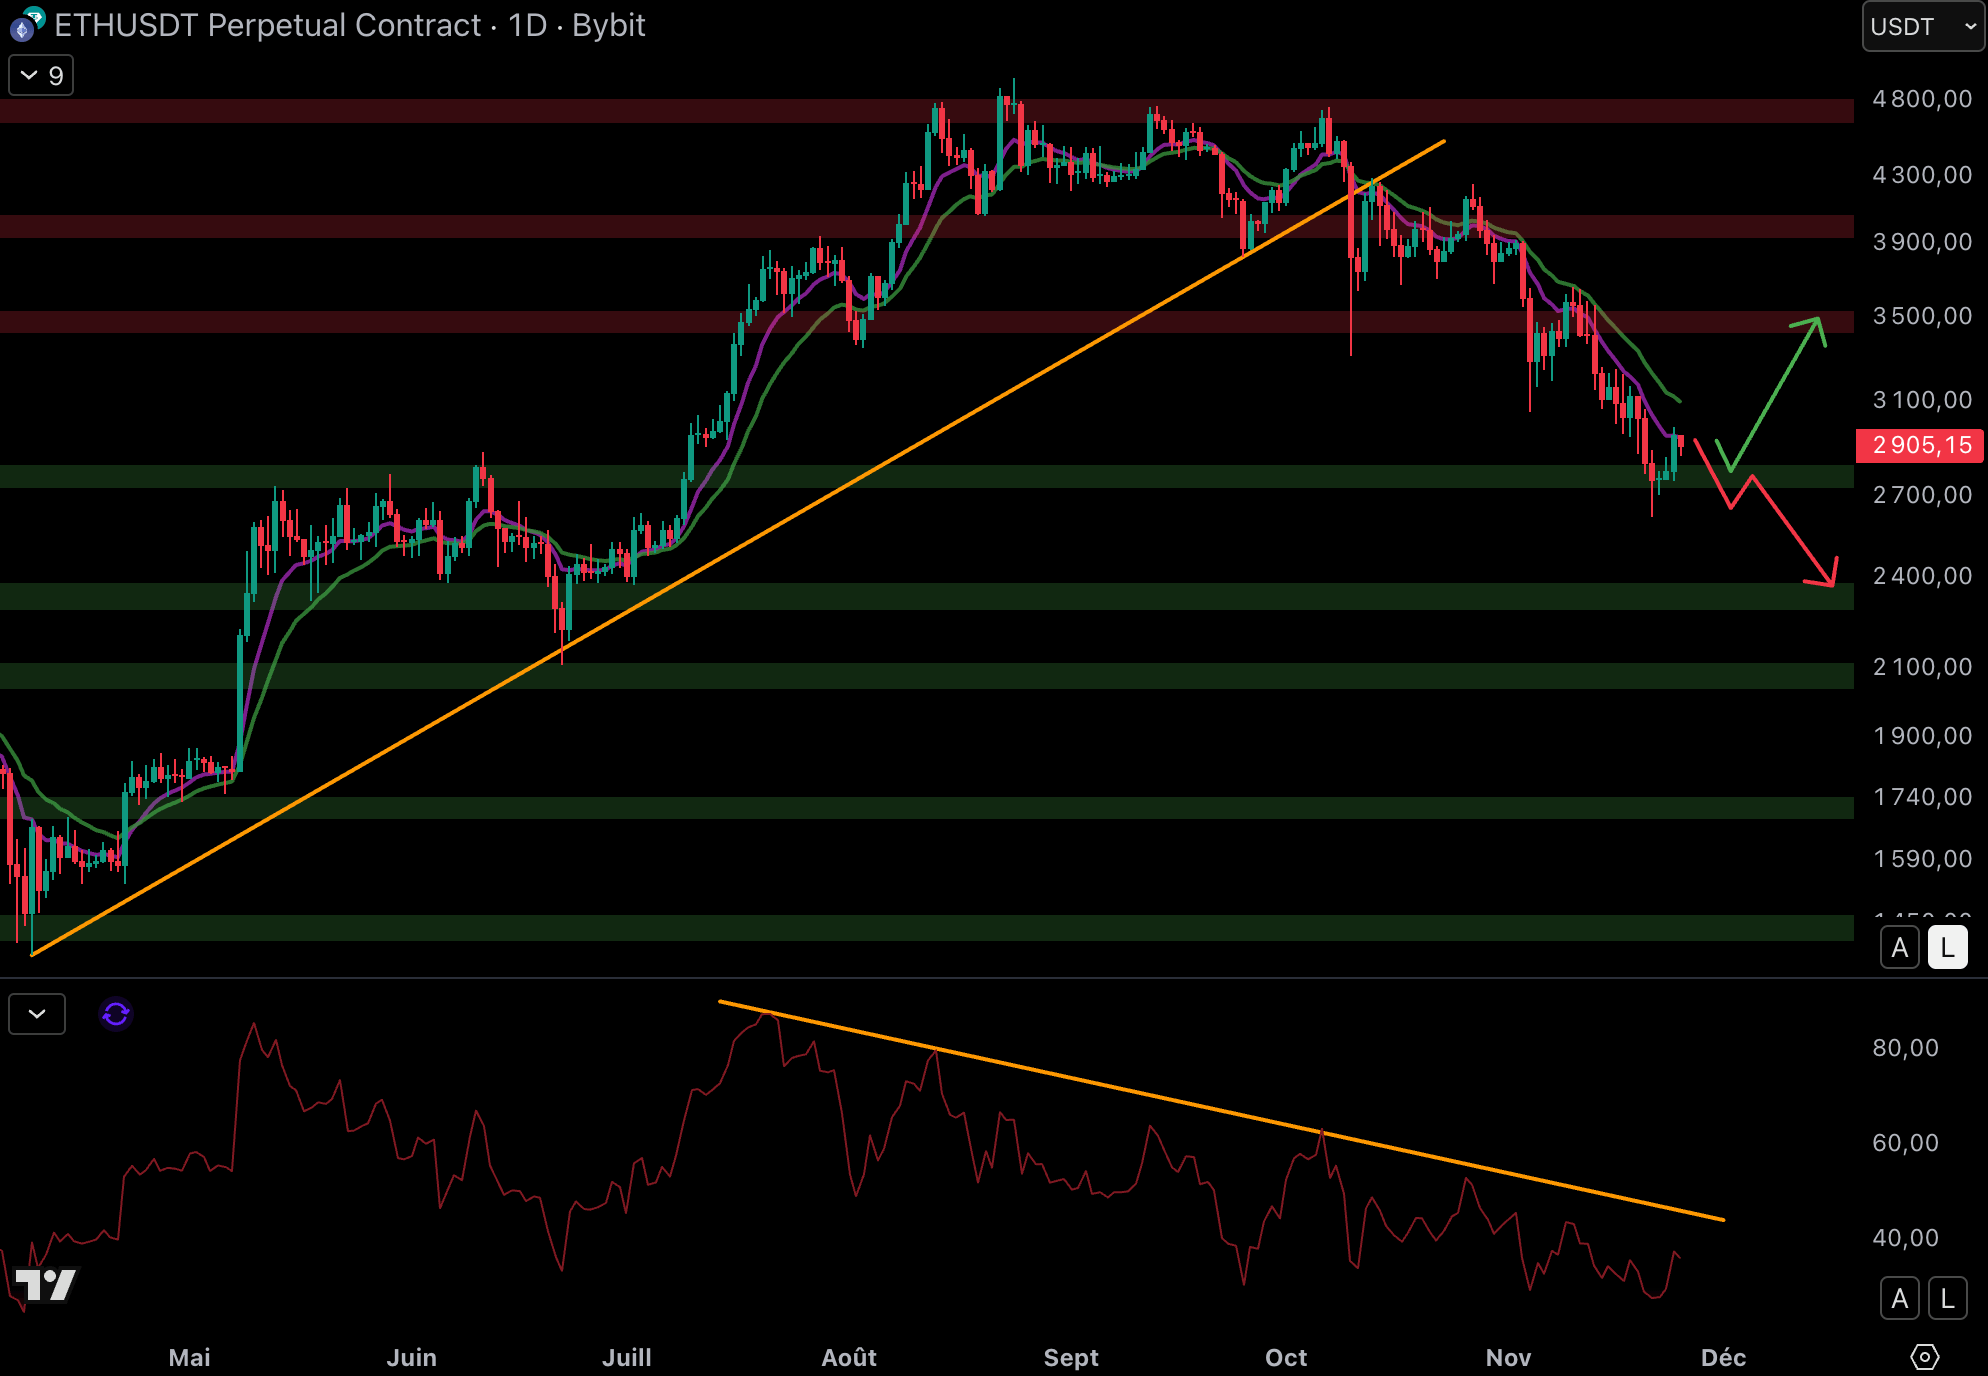The image size is (1988, 1376).
Task: Click the purple sync icon in indicator pane
Action: [116, 1014]
